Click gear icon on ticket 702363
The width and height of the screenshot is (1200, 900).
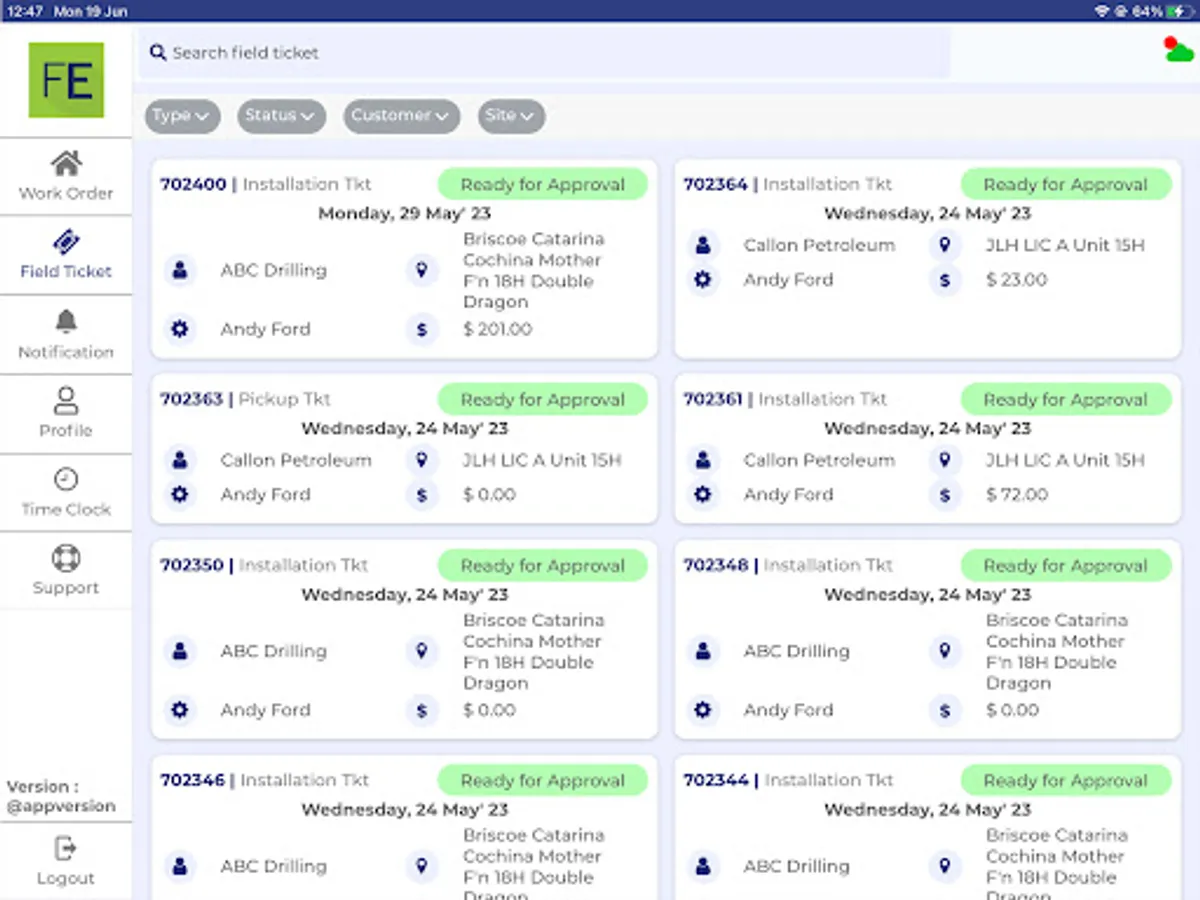[180, 495]
